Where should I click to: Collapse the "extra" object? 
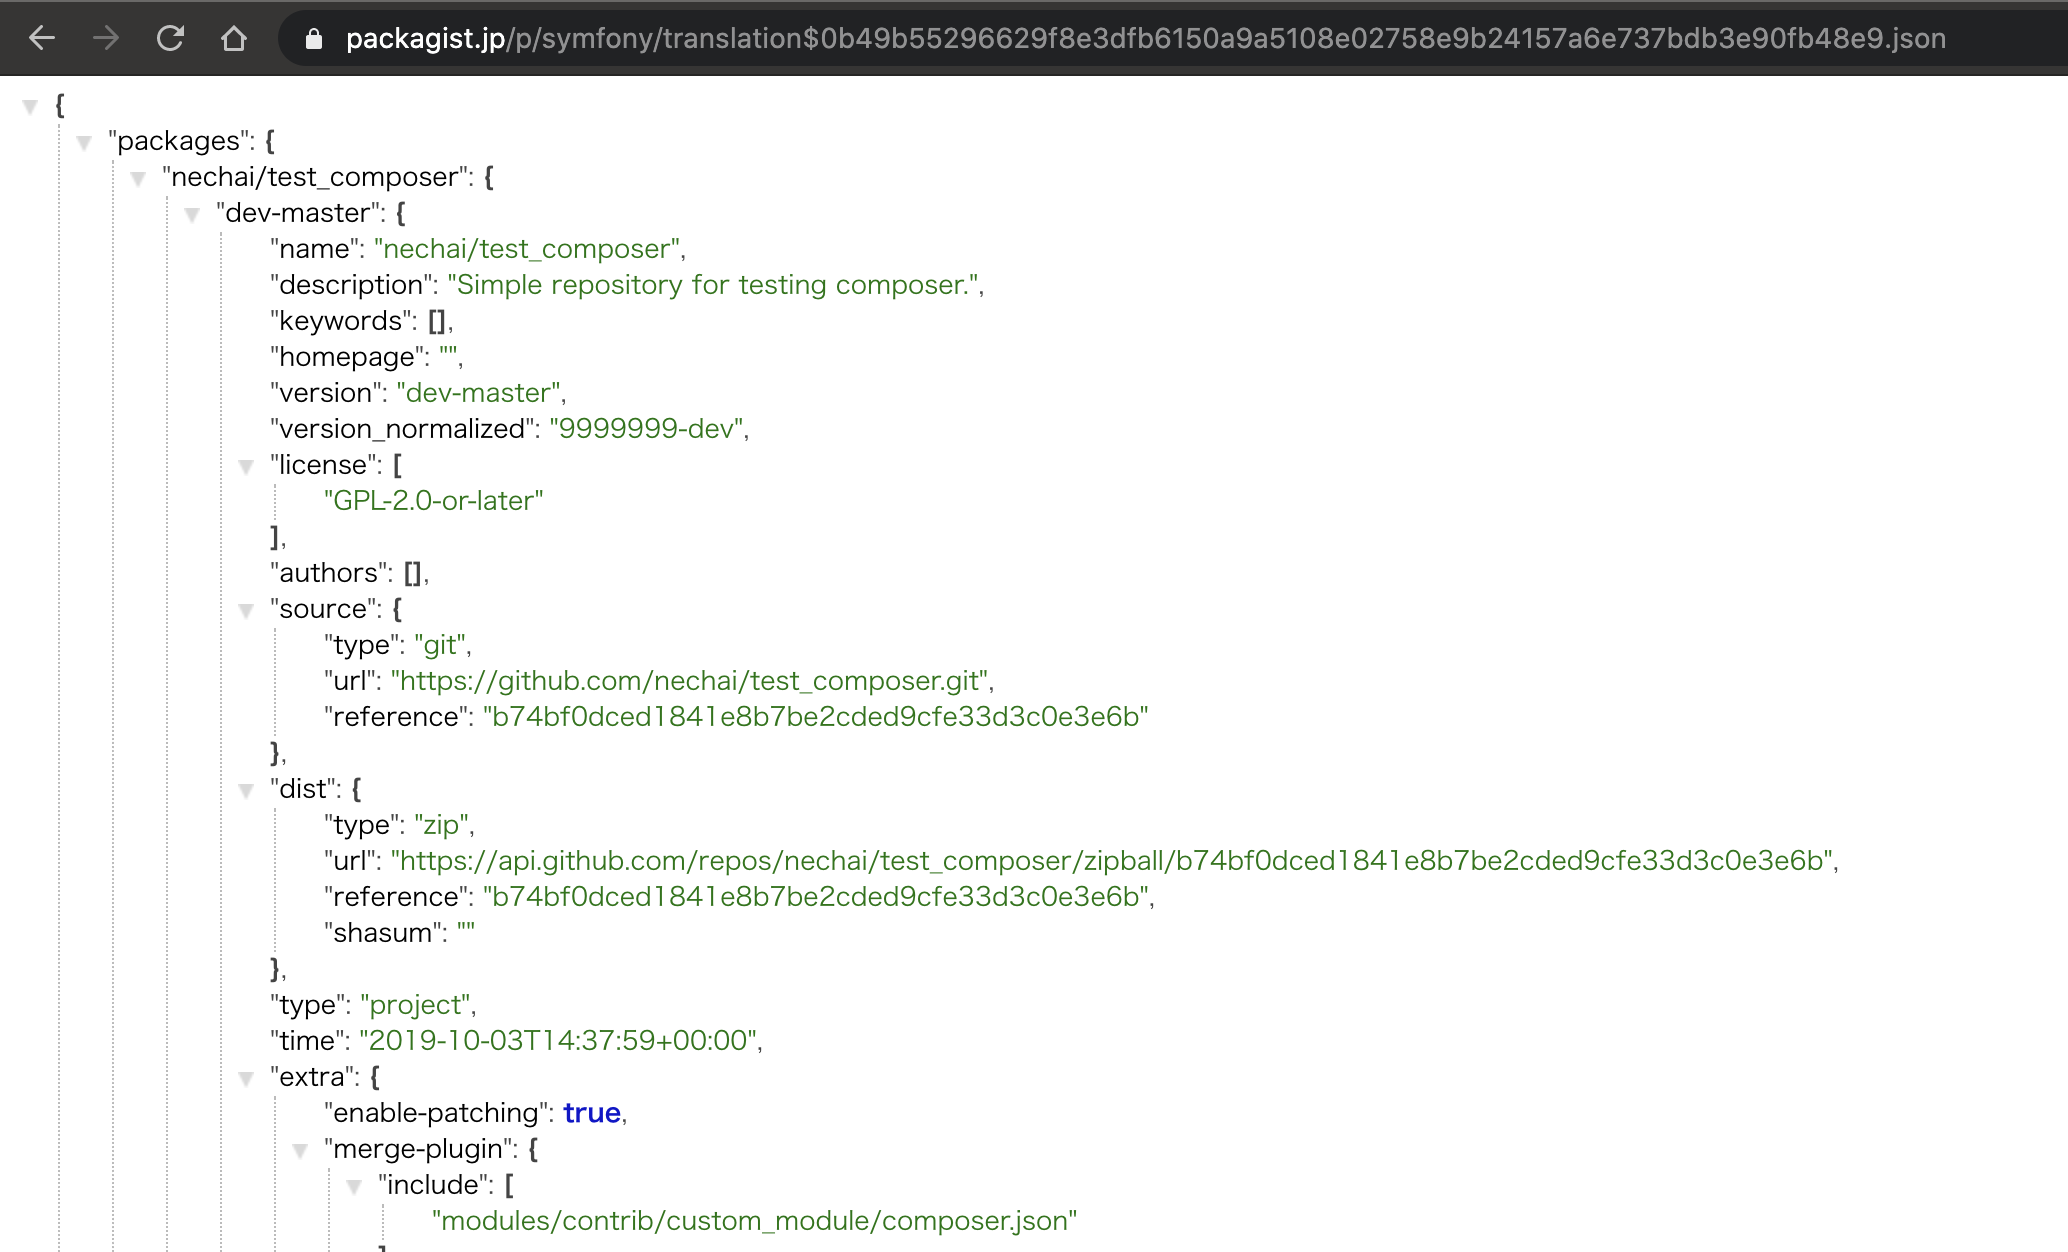246,1078
